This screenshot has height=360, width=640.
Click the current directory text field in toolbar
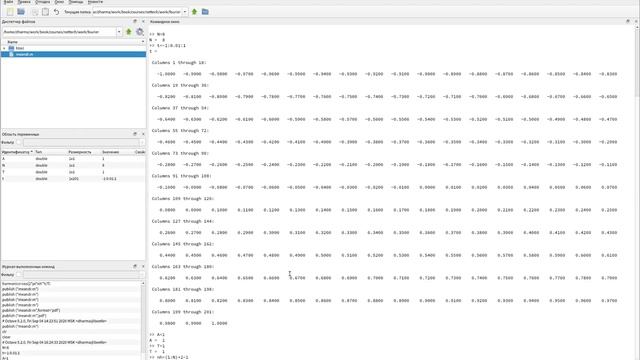pyautogui.click(x=137, y=12)
